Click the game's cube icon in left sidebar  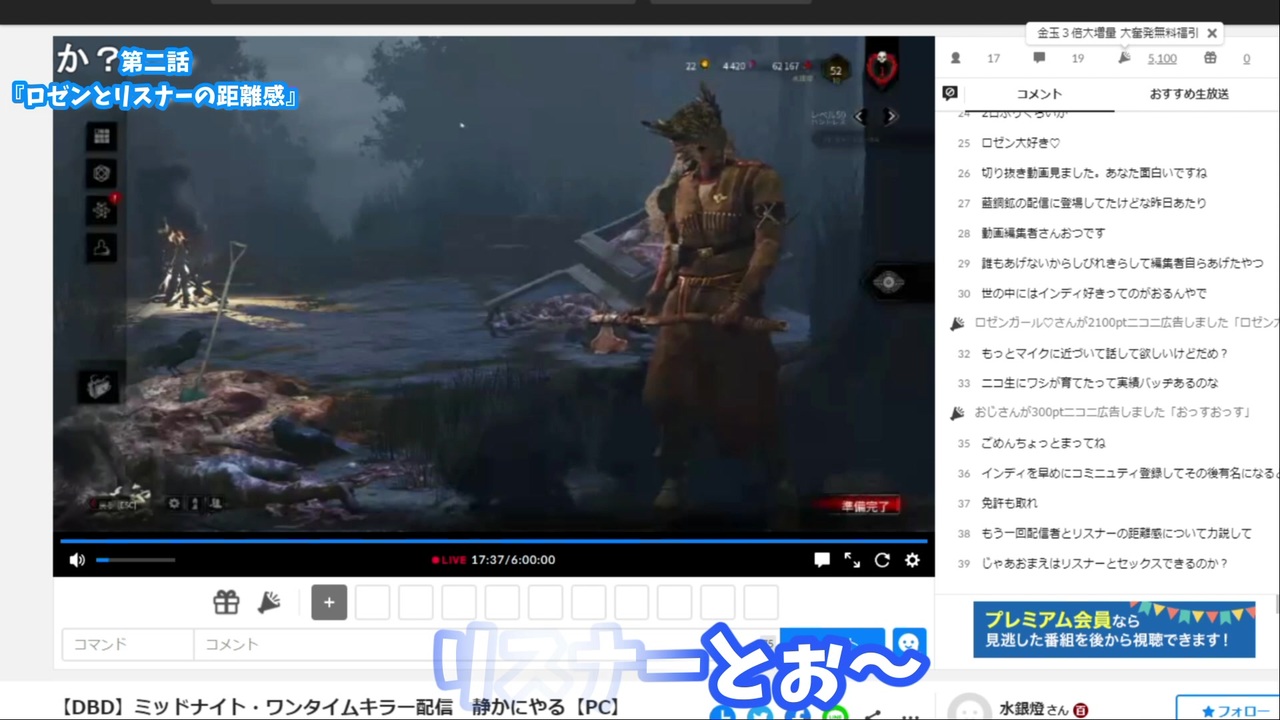coord(101,173)
